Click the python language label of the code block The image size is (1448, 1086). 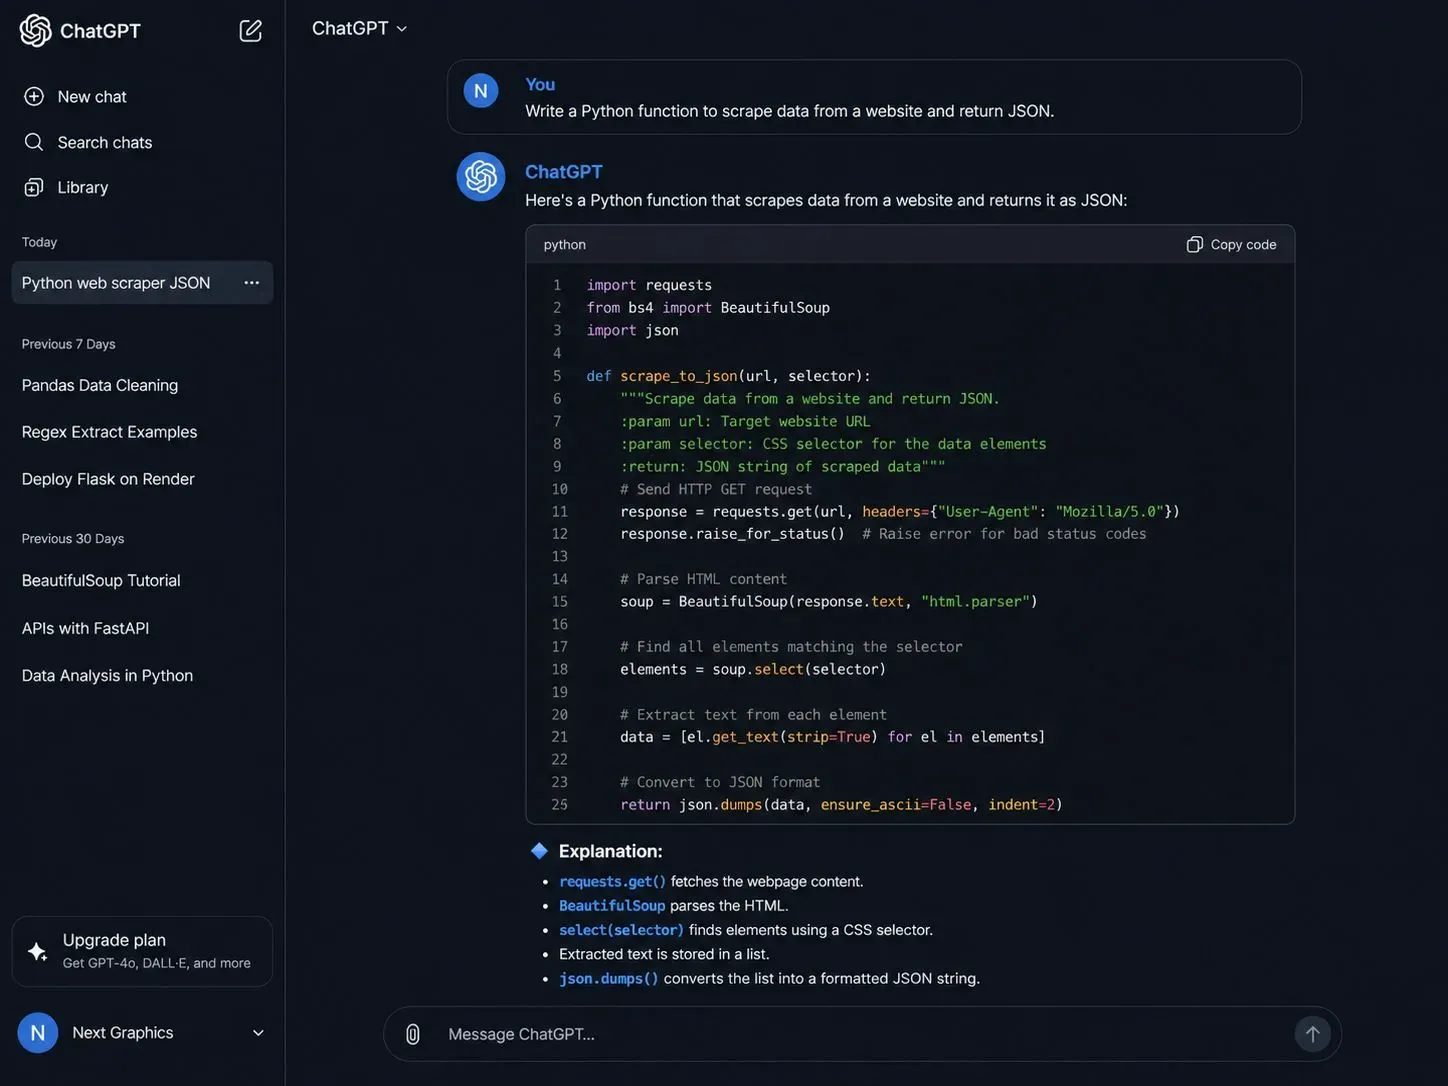point(565,244)
